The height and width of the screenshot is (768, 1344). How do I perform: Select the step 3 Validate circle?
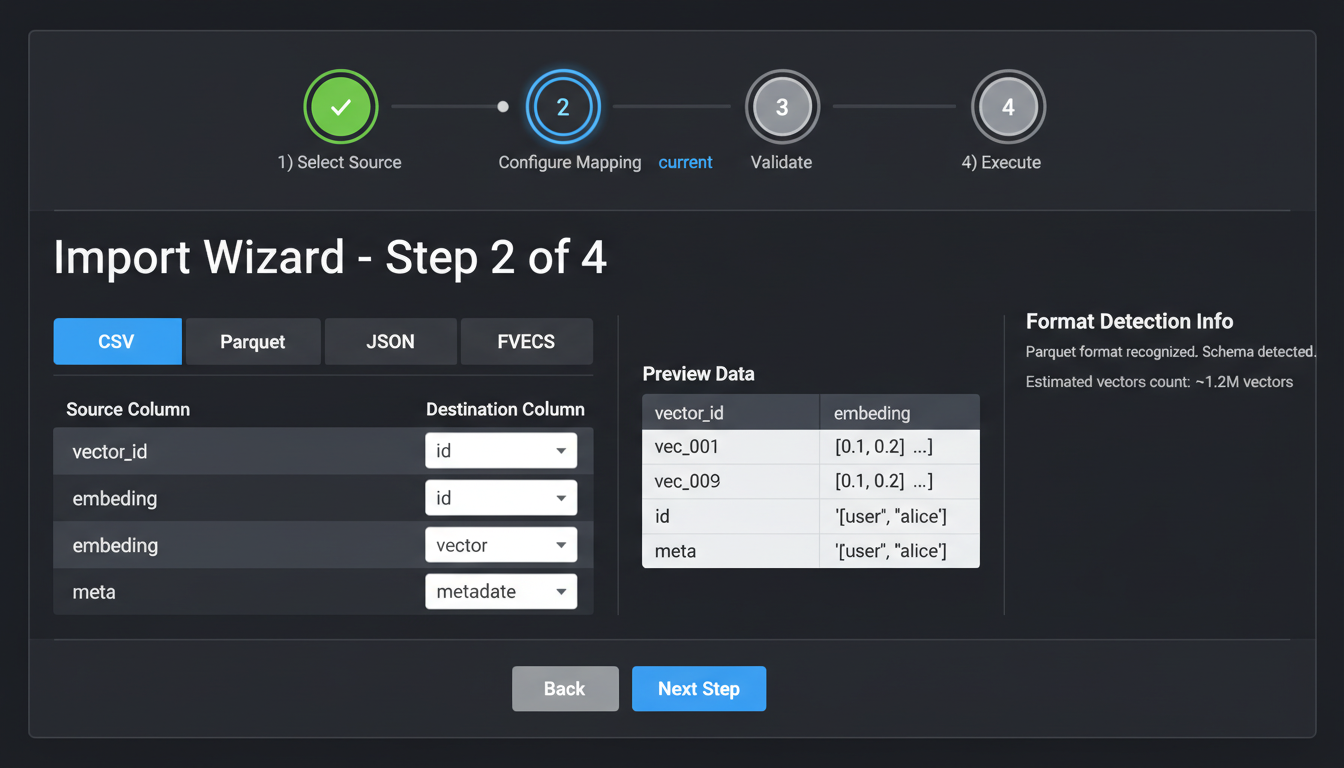click(782, 106)
